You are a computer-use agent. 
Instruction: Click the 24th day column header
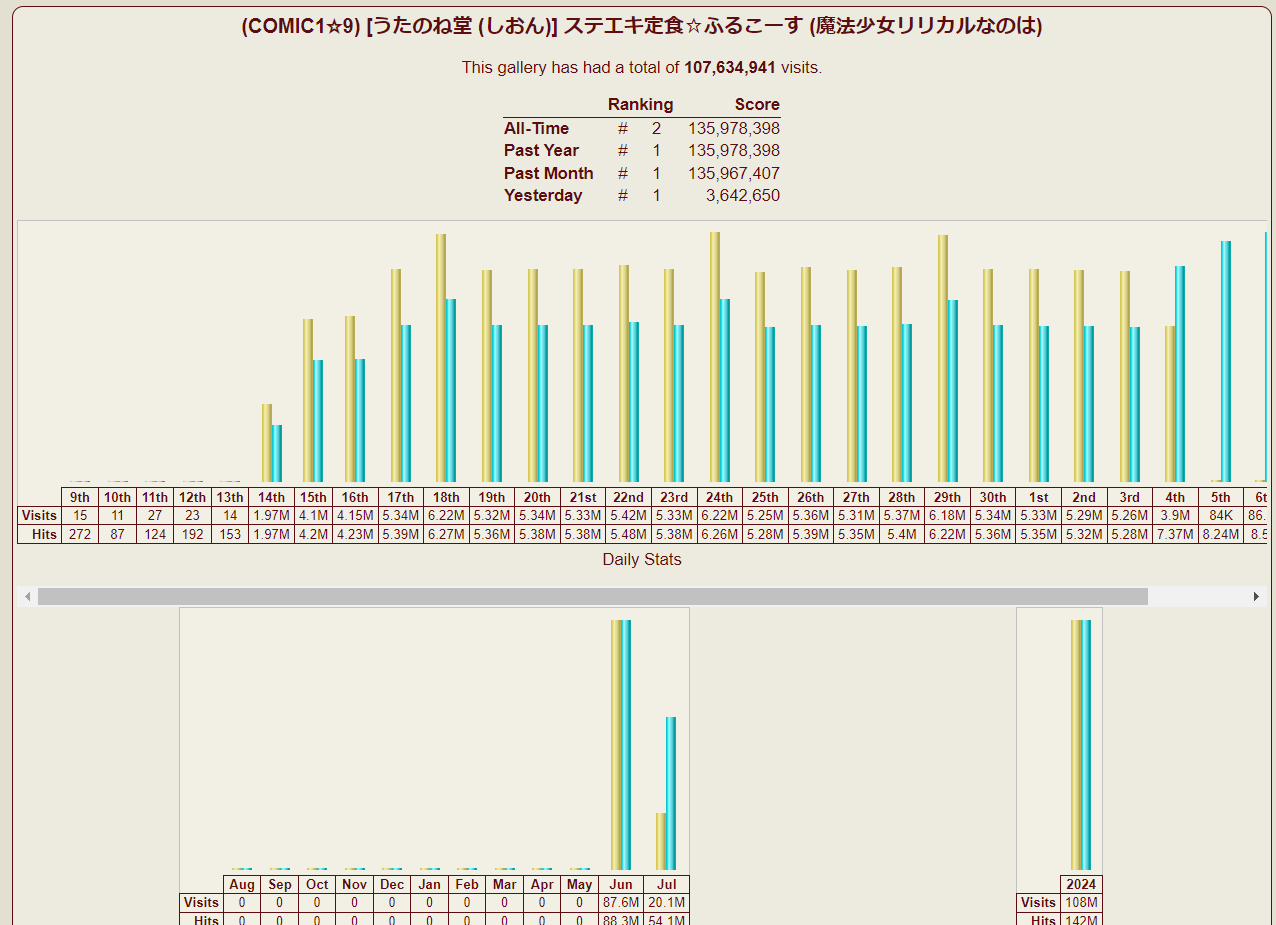click(x=719, y=497)
